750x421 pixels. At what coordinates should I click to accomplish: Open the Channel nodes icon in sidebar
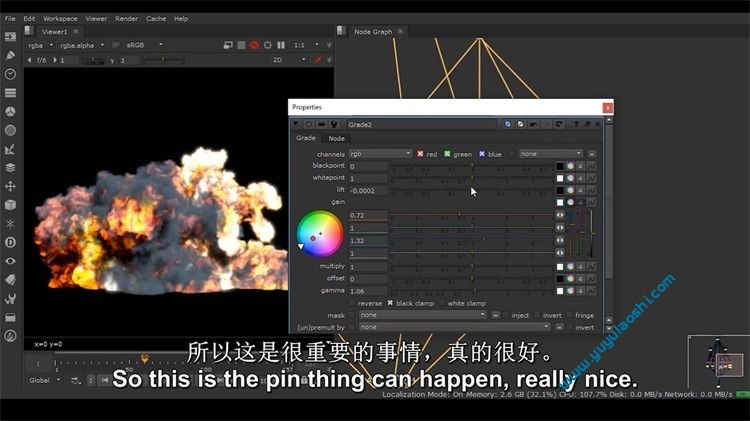pos(10,93)
